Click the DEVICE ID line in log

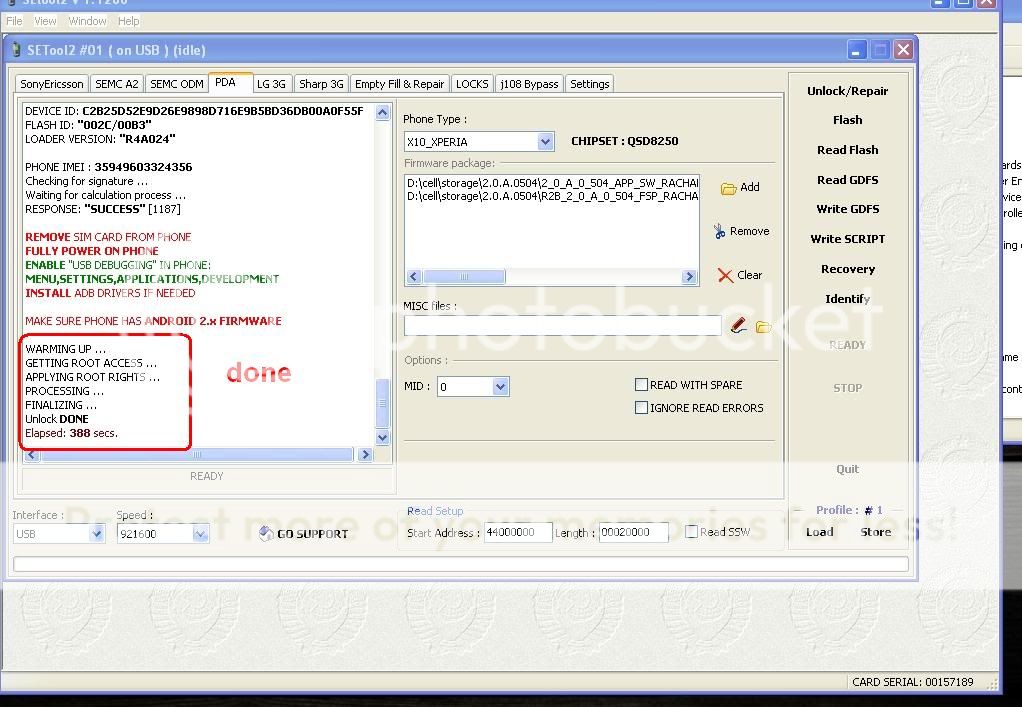pyautogui.click(x=194, y=111)
